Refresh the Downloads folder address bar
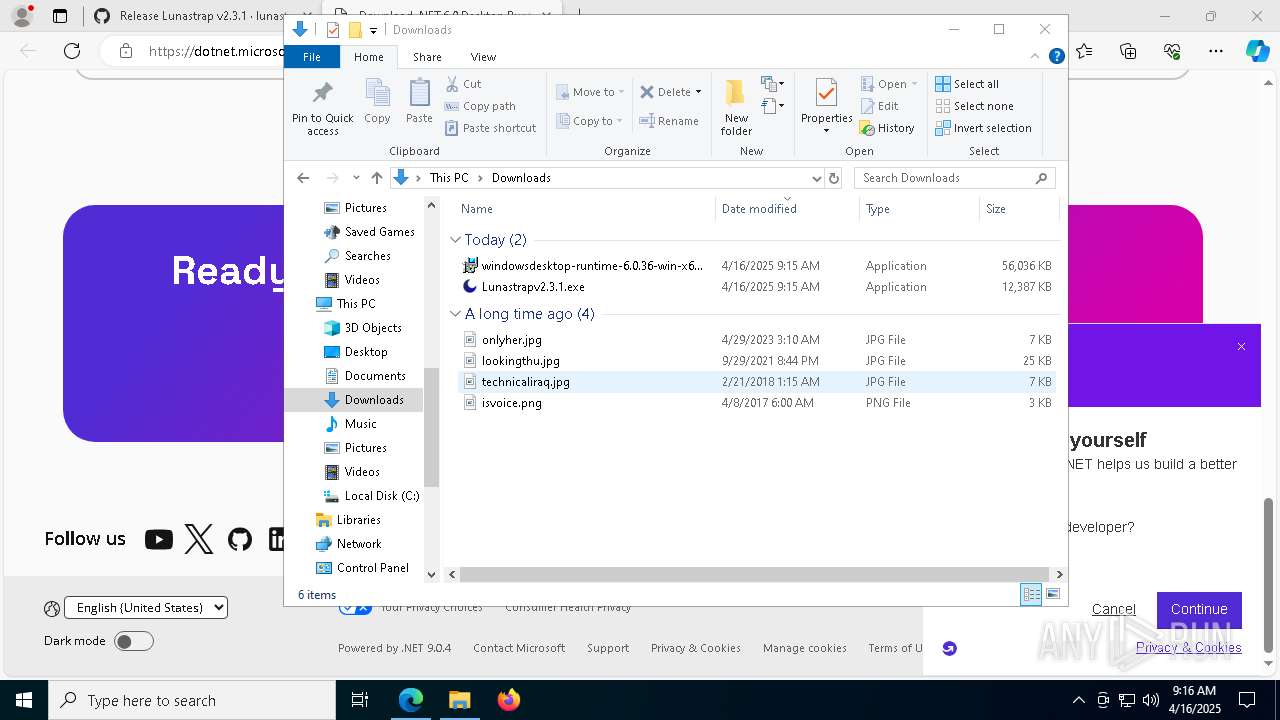1280x720 pixels. coord(834,178)
